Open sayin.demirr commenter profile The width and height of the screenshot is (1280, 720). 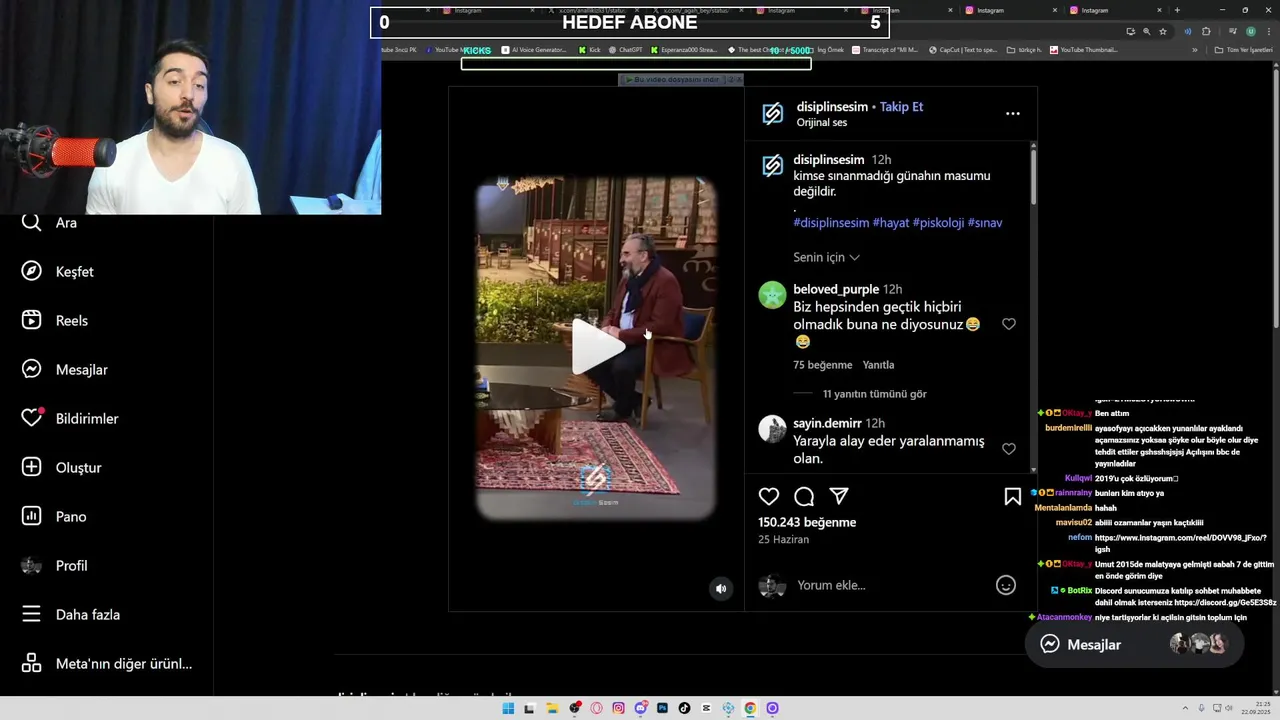[x=827, y=423]
